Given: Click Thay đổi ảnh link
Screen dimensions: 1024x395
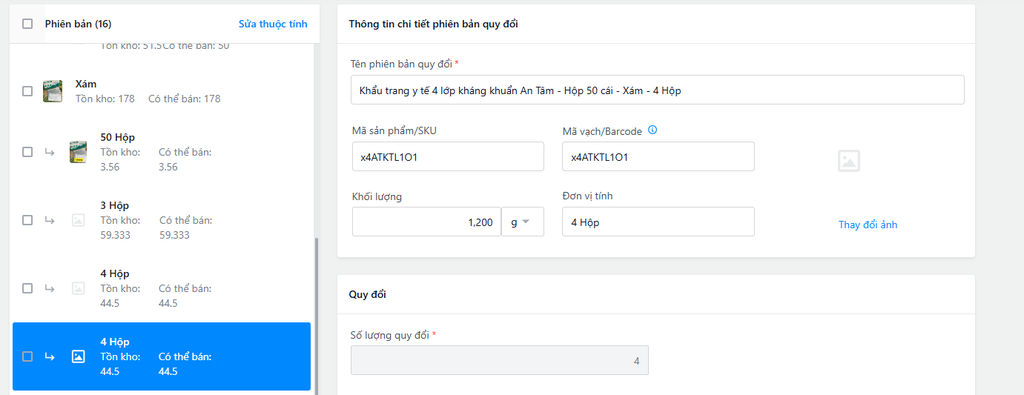Looking at the screenshot, I should [x=868, y=225].
